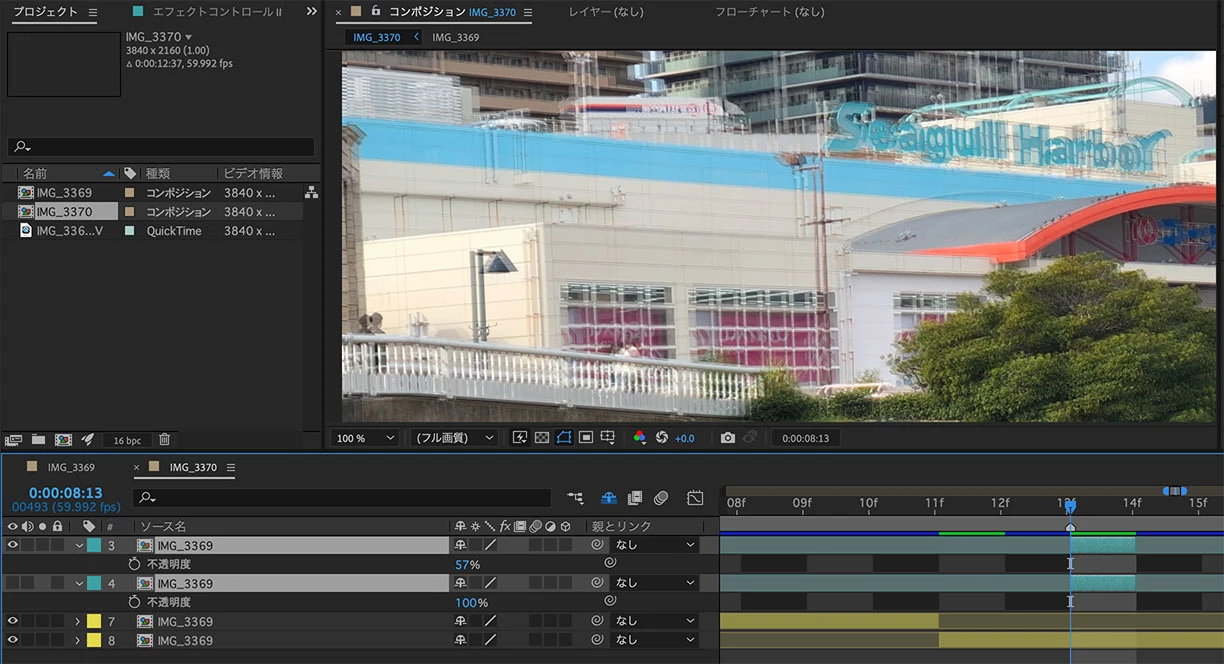Toggle Region of Interest in viewer
The image size is (1224, 664).
[586, 438]
